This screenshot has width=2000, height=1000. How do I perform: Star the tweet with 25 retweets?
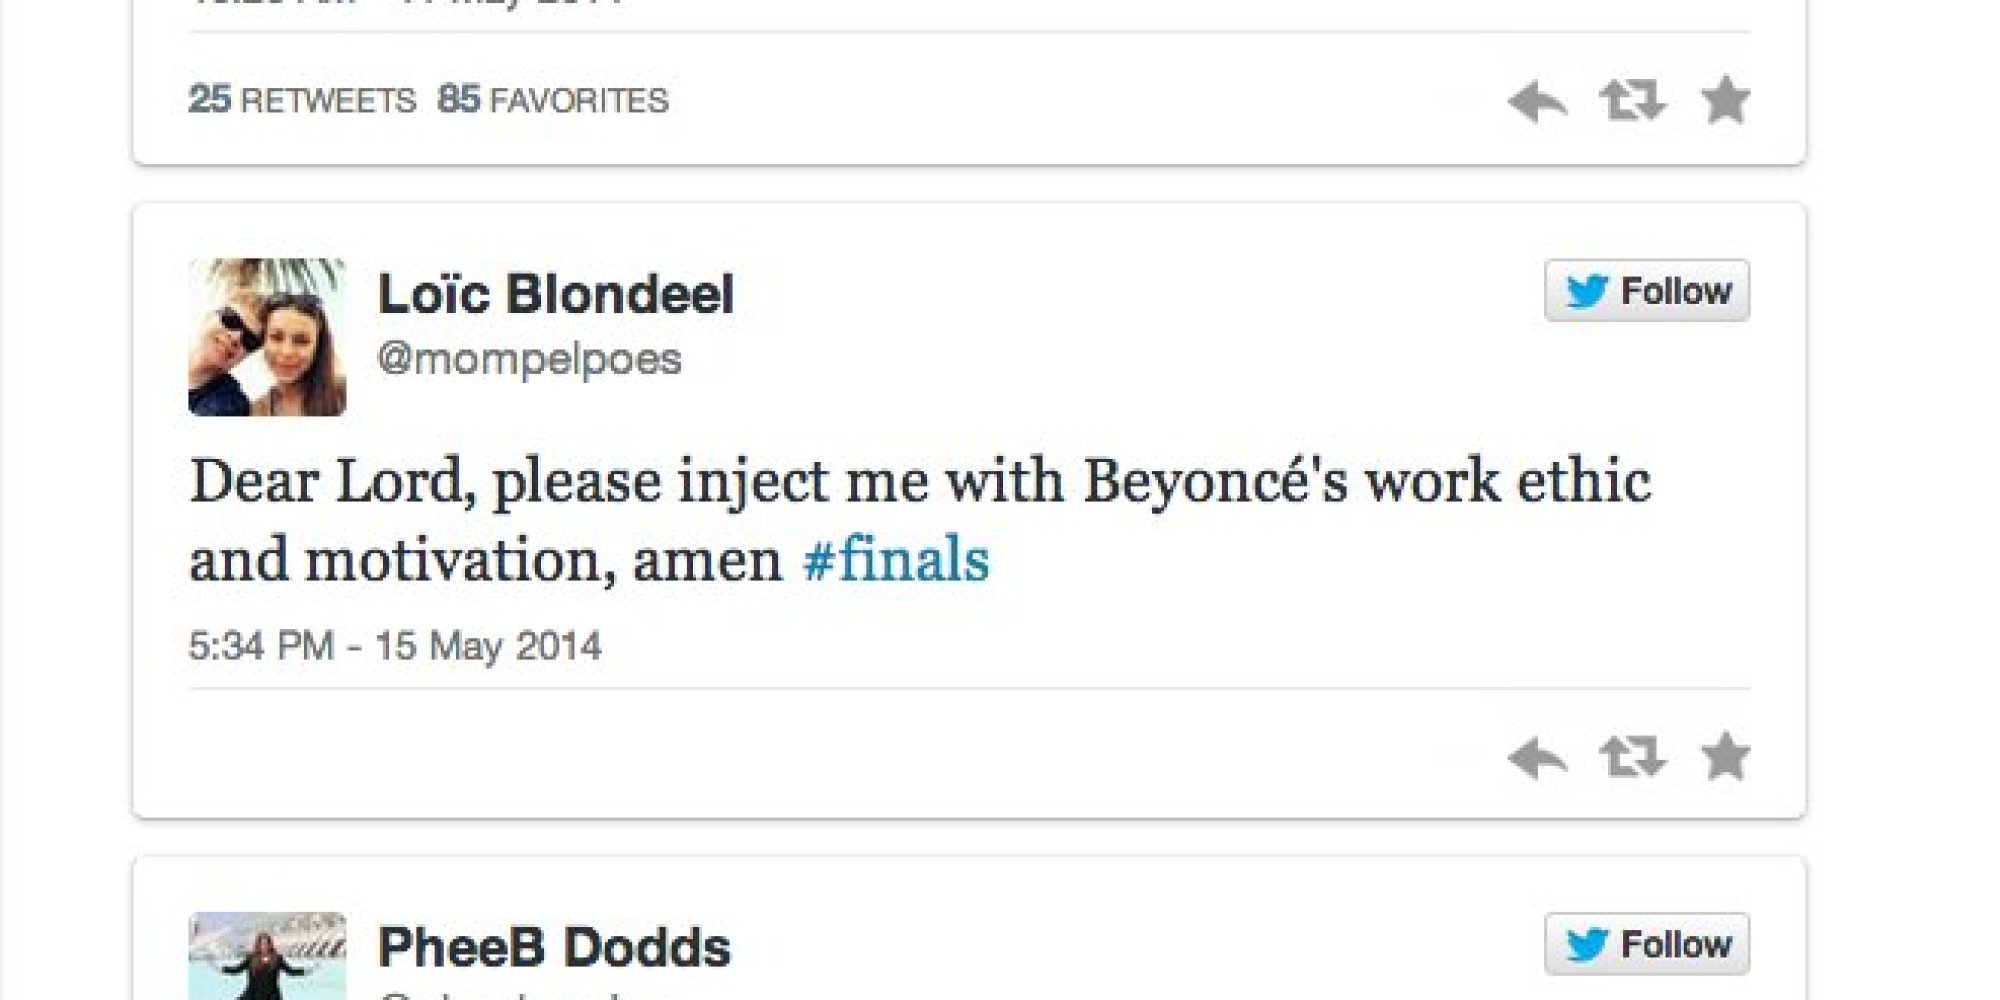[x=1725, y=100]
